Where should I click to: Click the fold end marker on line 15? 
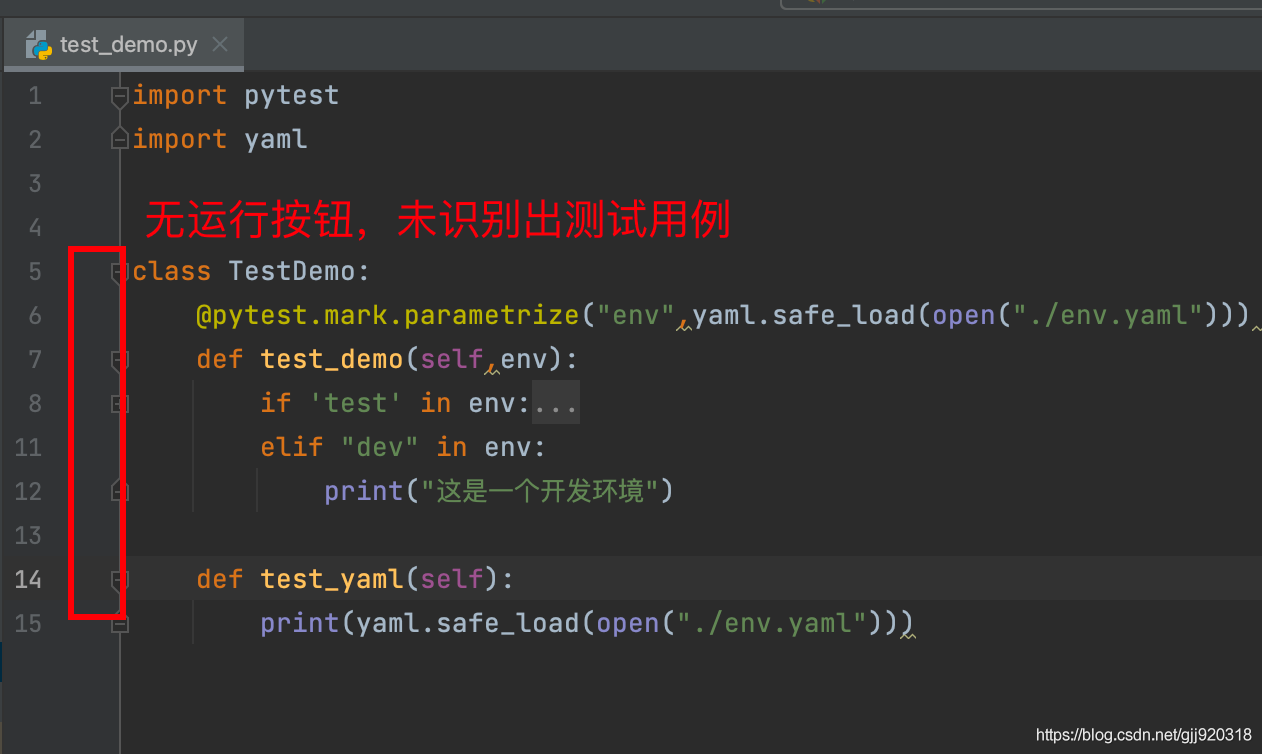(x=120, y=623)
